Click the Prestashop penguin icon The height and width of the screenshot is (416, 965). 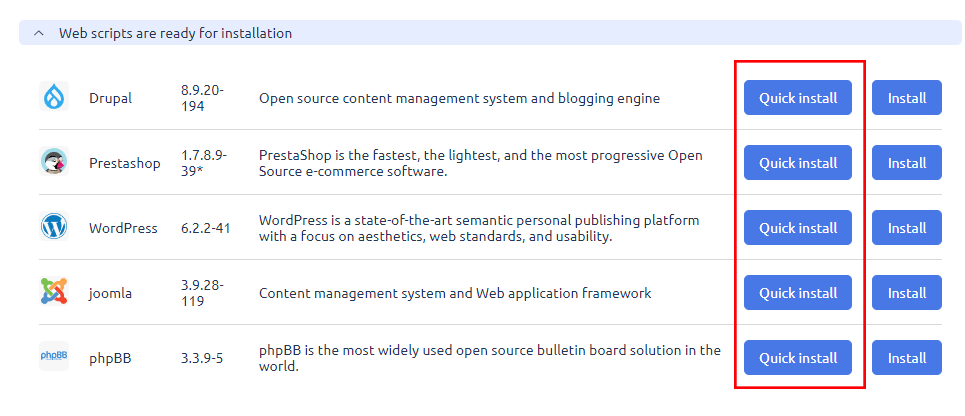point(54,163)
